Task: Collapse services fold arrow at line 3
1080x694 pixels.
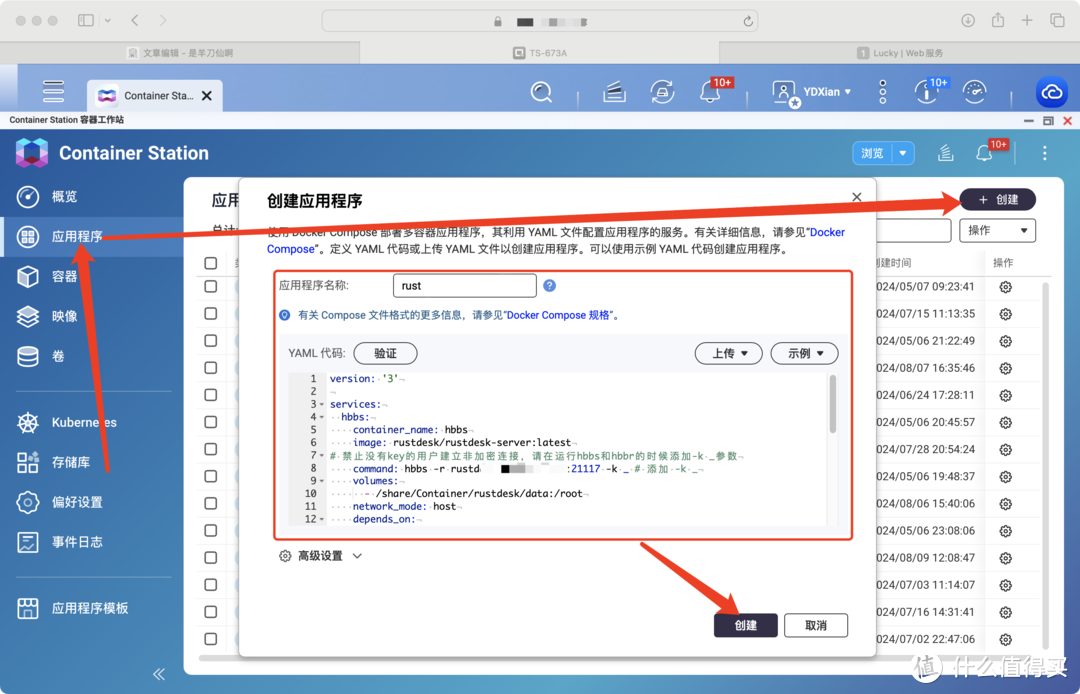Action: [322, 405]
